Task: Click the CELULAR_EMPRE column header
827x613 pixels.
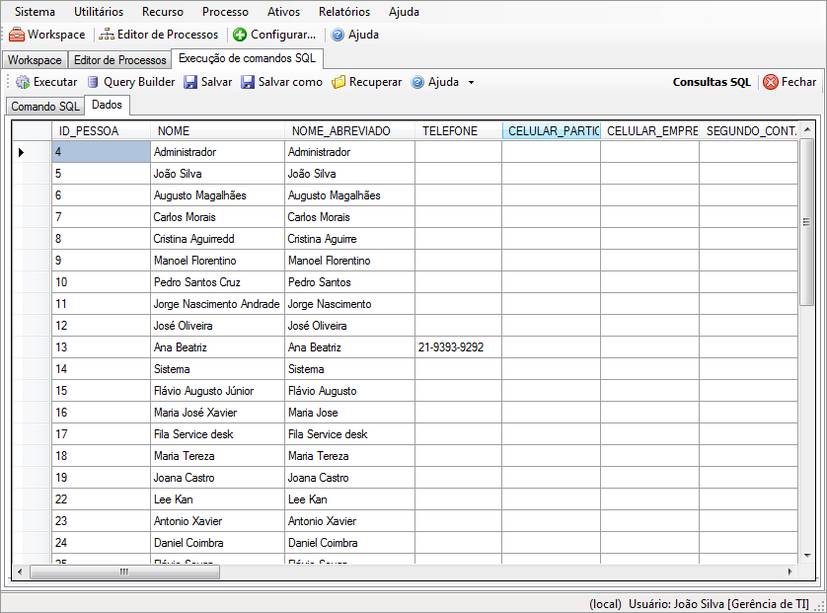Action: (x=650, y=131)
